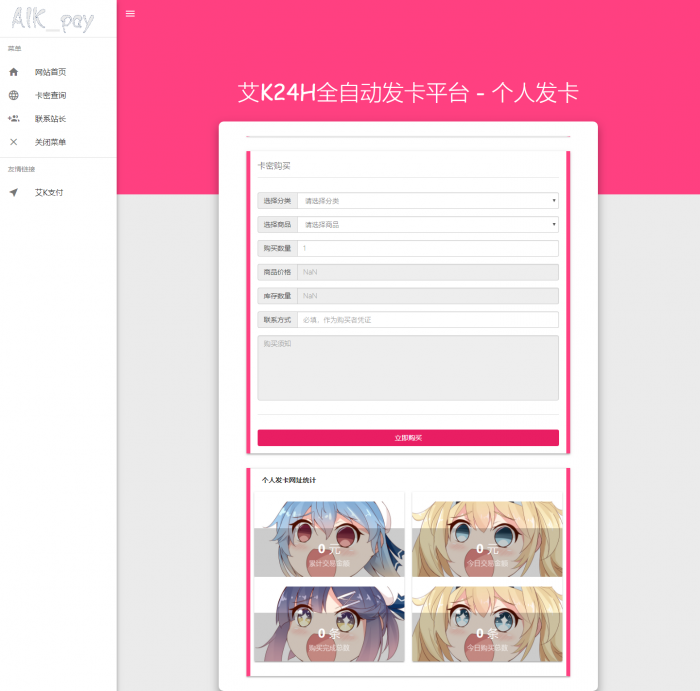The image size is (700, 691).
Task: Open the 联系站长 contact link
Action: [51, 119]
